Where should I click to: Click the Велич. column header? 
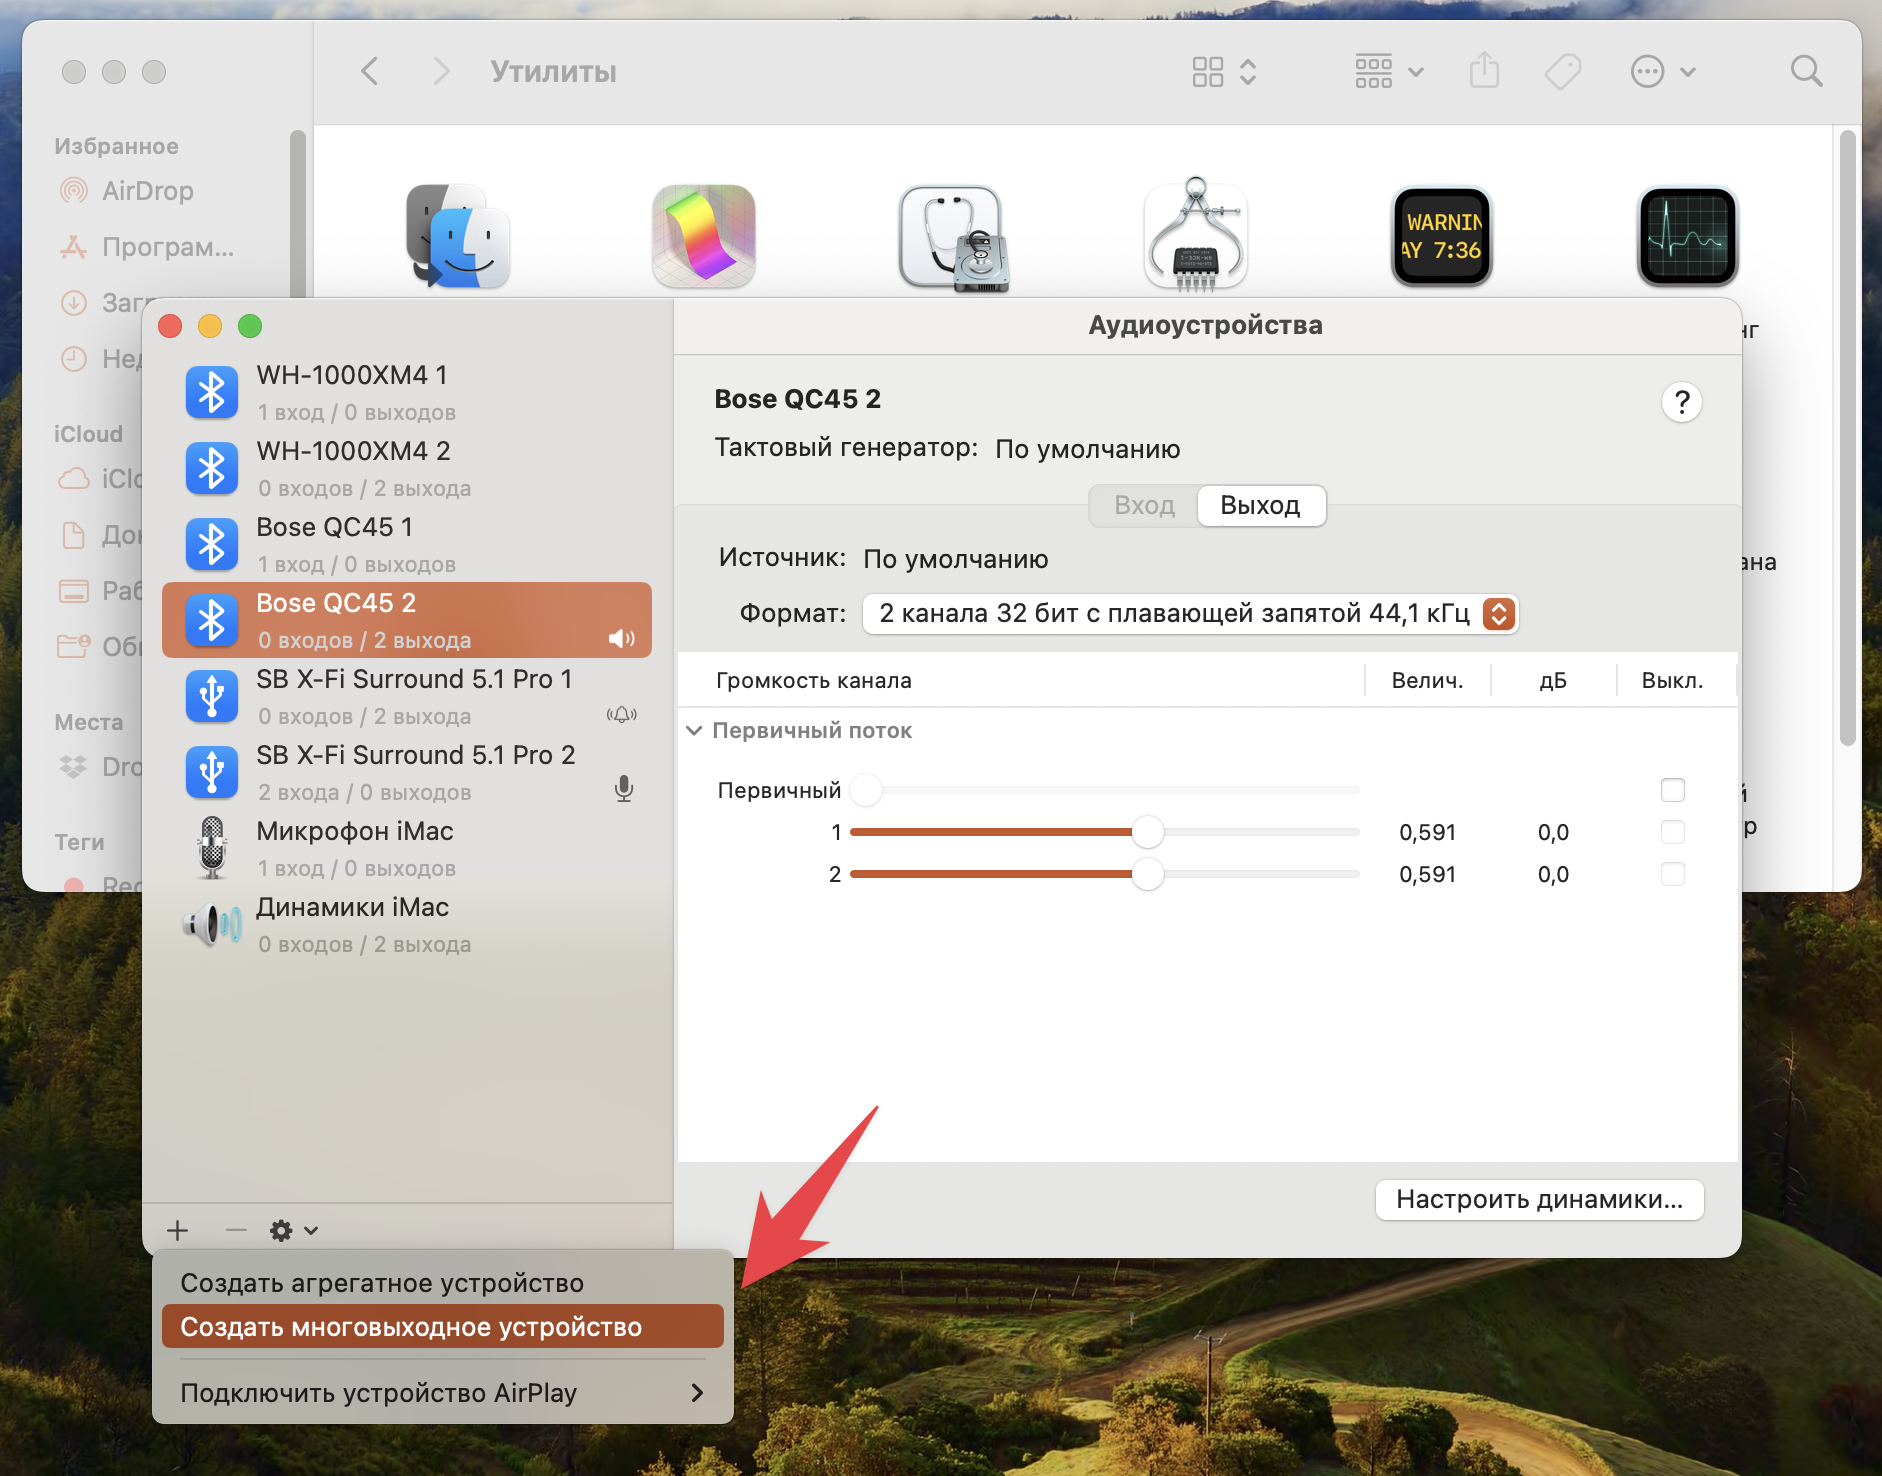tap(1428, 680)
